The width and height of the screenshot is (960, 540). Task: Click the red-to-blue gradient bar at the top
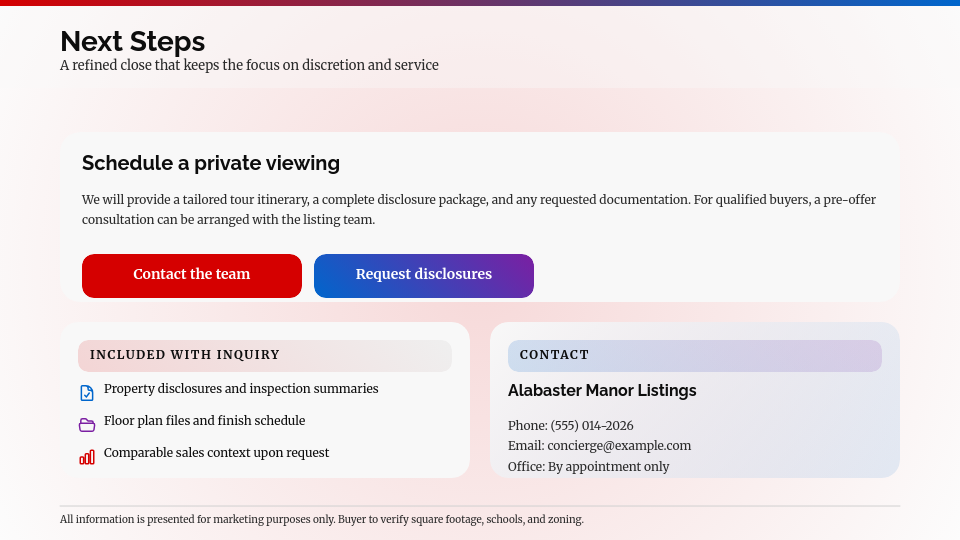pos(480,3)
